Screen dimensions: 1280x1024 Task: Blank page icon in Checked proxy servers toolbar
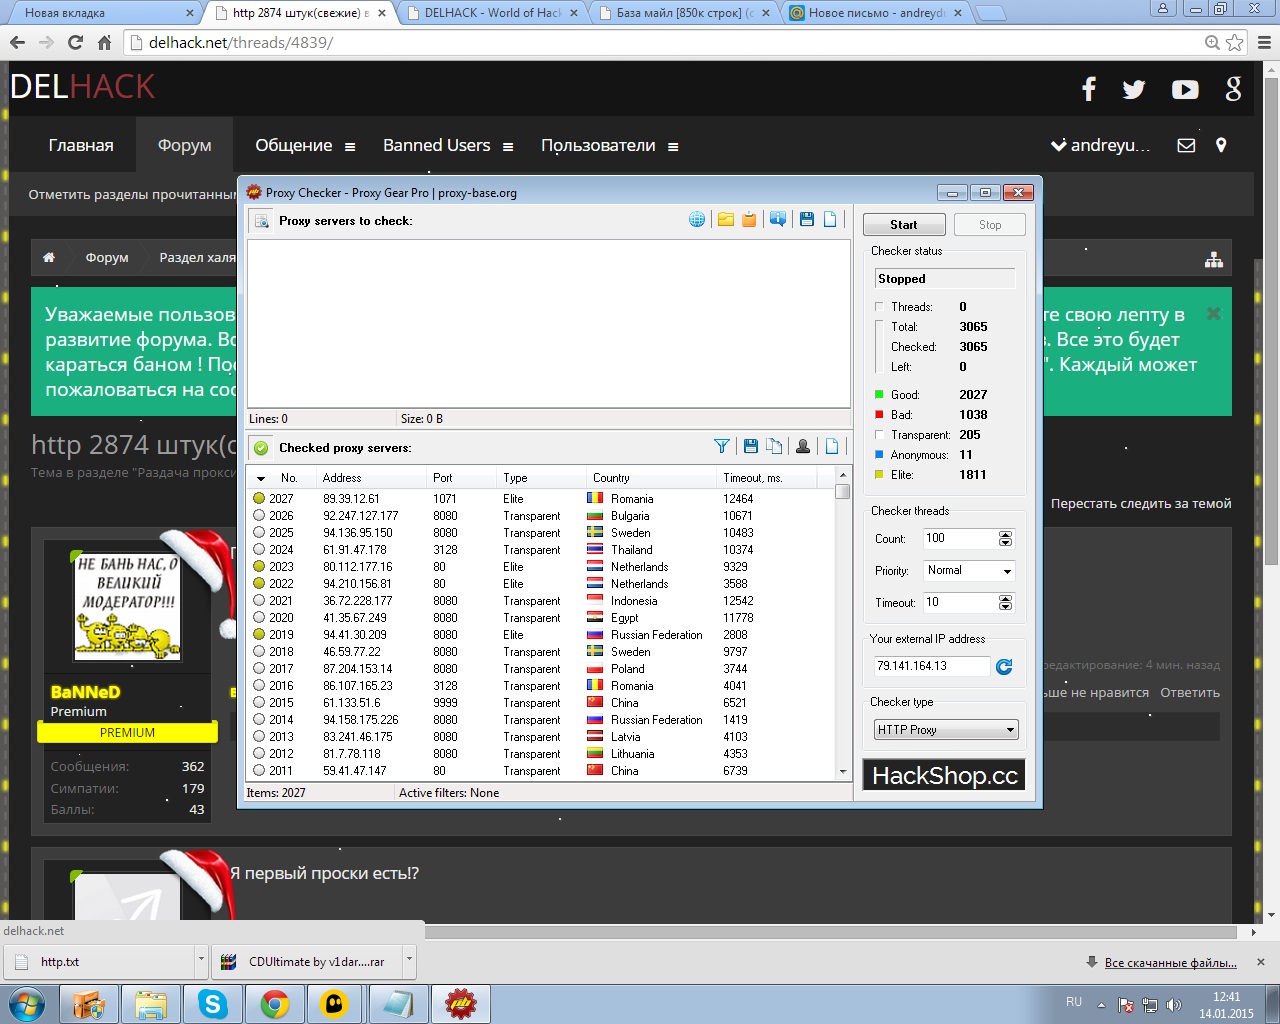click(831, 447)
